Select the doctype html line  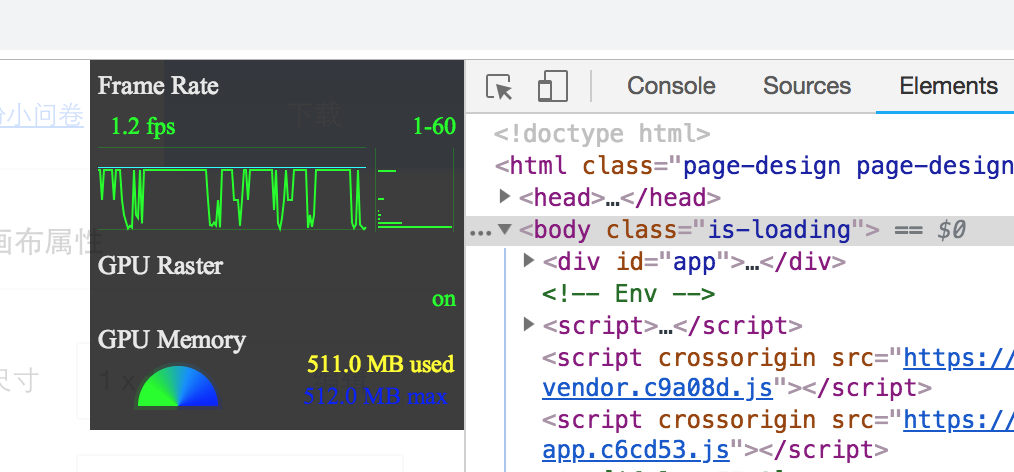602,134
